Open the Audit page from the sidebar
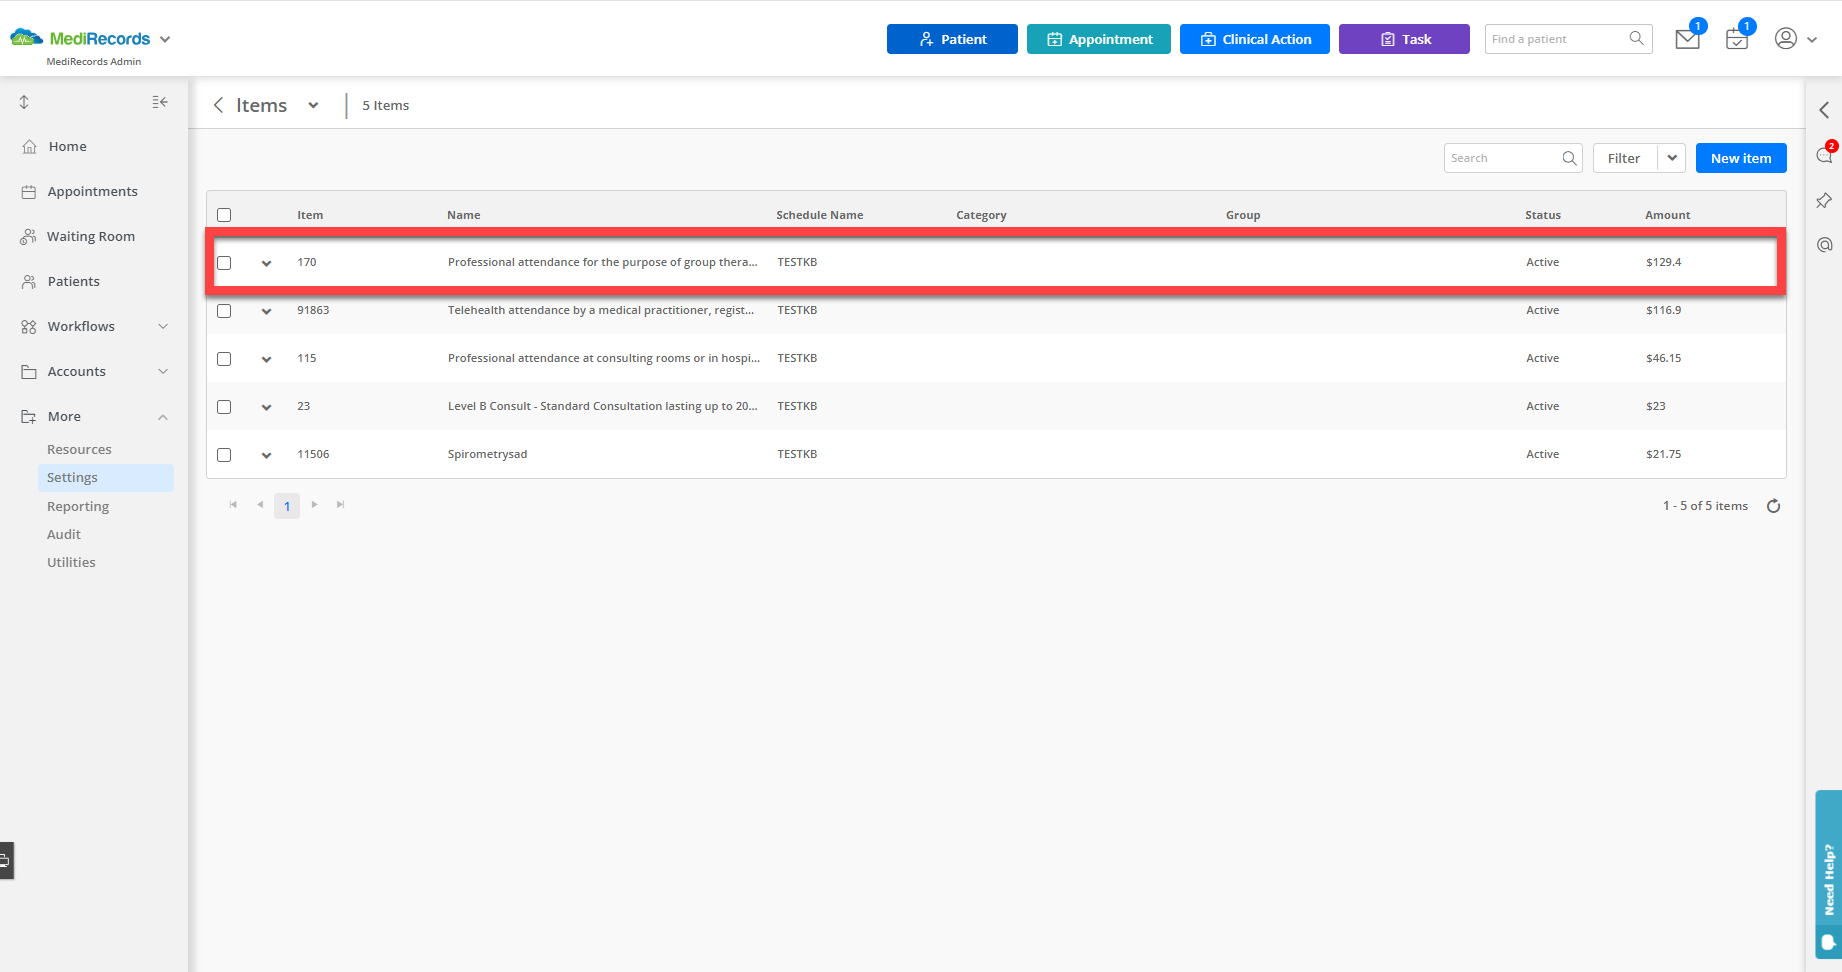Image resolution: width=1842 pixels, height=972 pixels. click(x=63, y=534)
